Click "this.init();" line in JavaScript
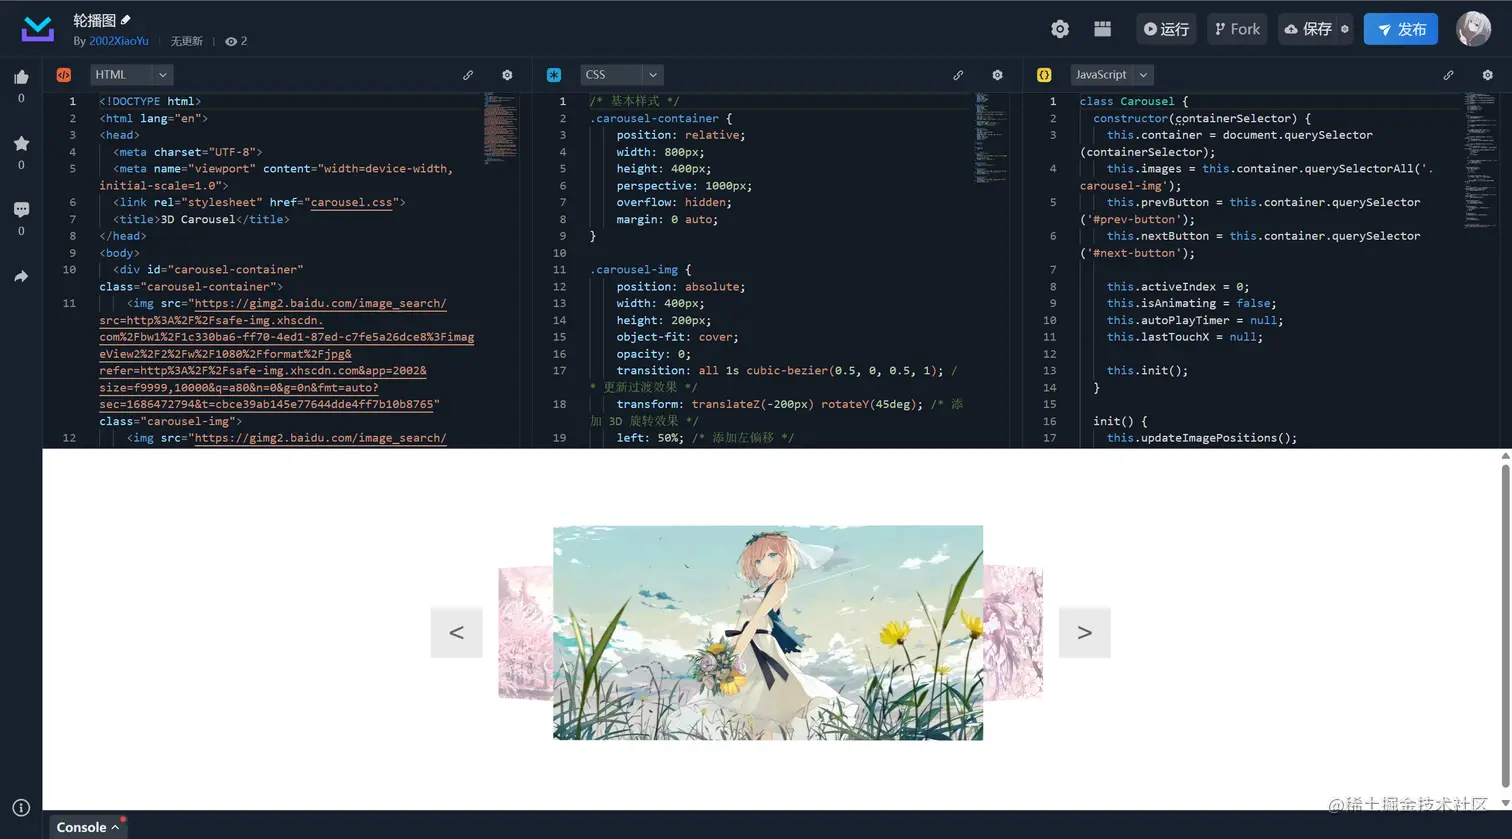The height and width of the screenshot is (839, 1512). 1148,370
